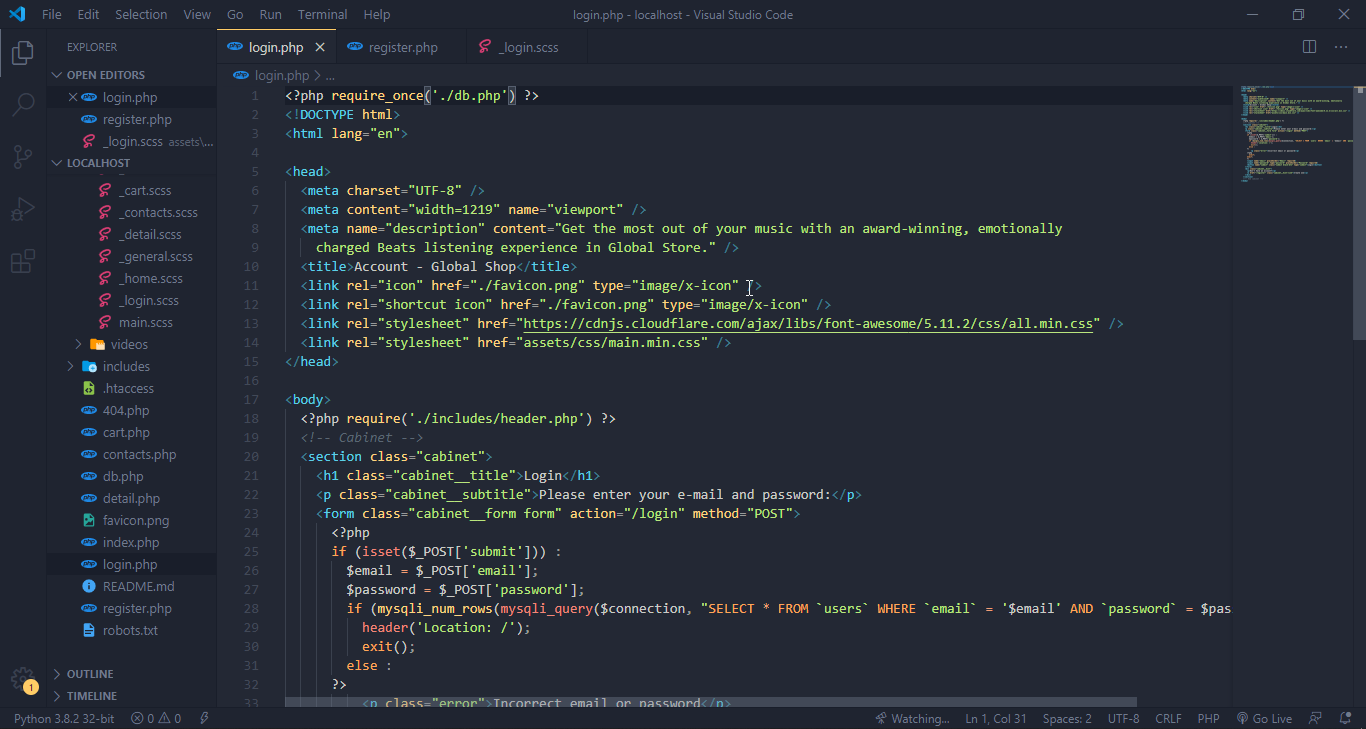Viewport: 1366px width, 729px height.
Task: Change the CRLF line ending setting
Action: tap(1168, 718)
